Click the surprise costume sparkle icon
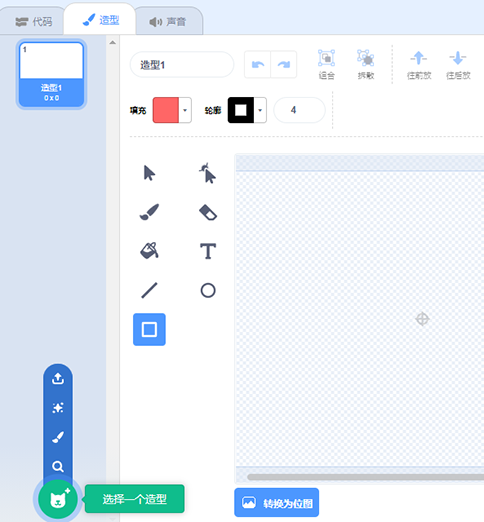 click(x=58, y=408)
